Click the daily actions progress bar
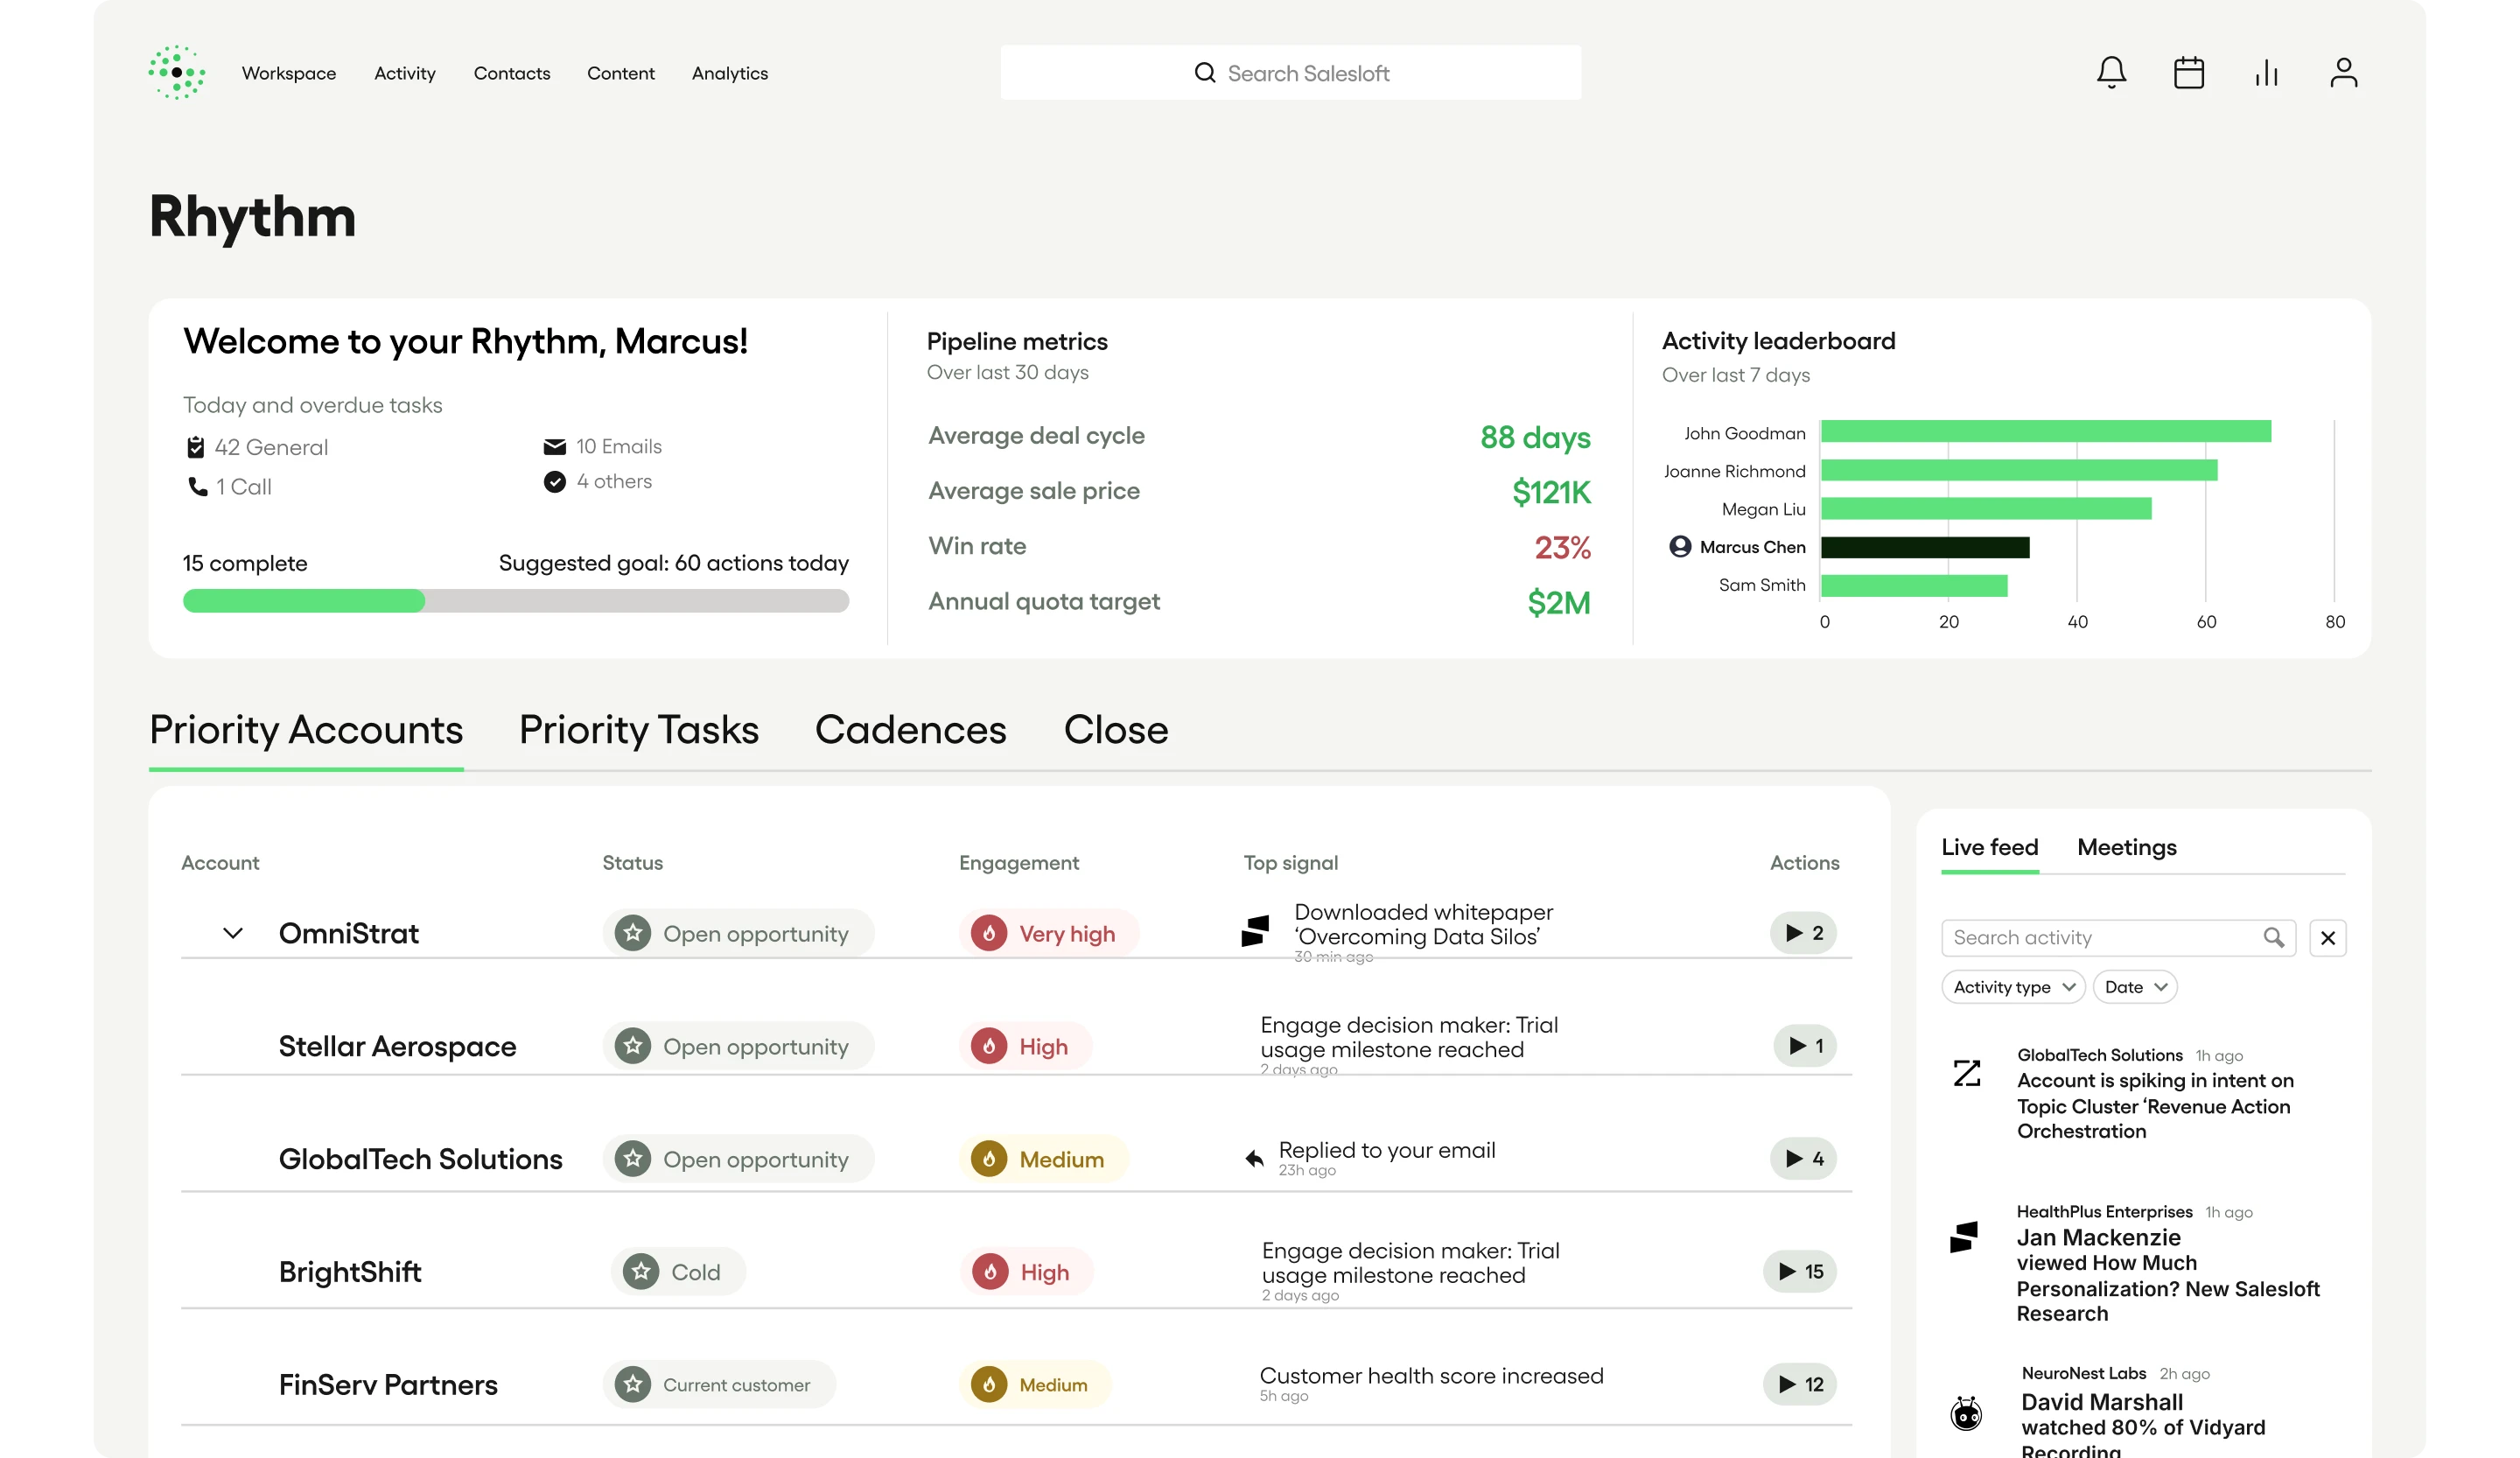The width and height of the screenshot is (2520, 1458). 515,600
